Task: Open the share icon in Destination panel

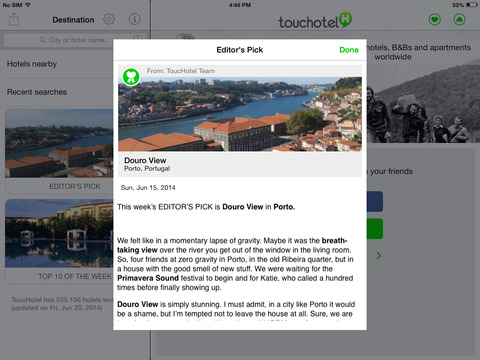Action: [x=14, y=19]
